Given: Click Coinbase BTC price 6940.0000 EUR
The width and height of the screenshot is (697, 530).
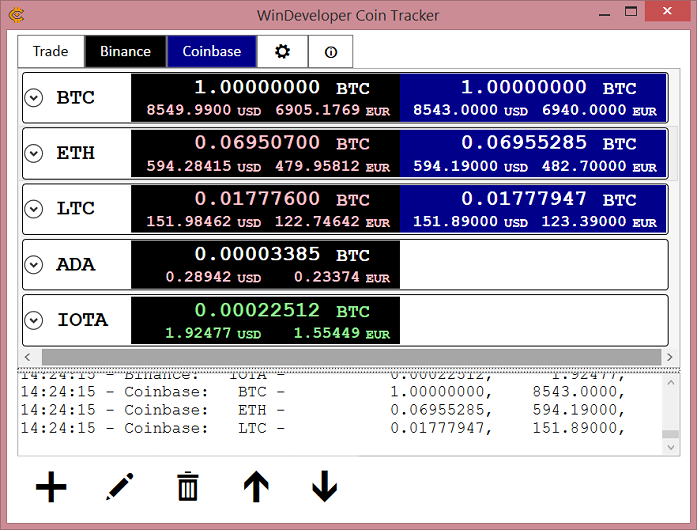Looking at the screenshot, I should point(599,110).
